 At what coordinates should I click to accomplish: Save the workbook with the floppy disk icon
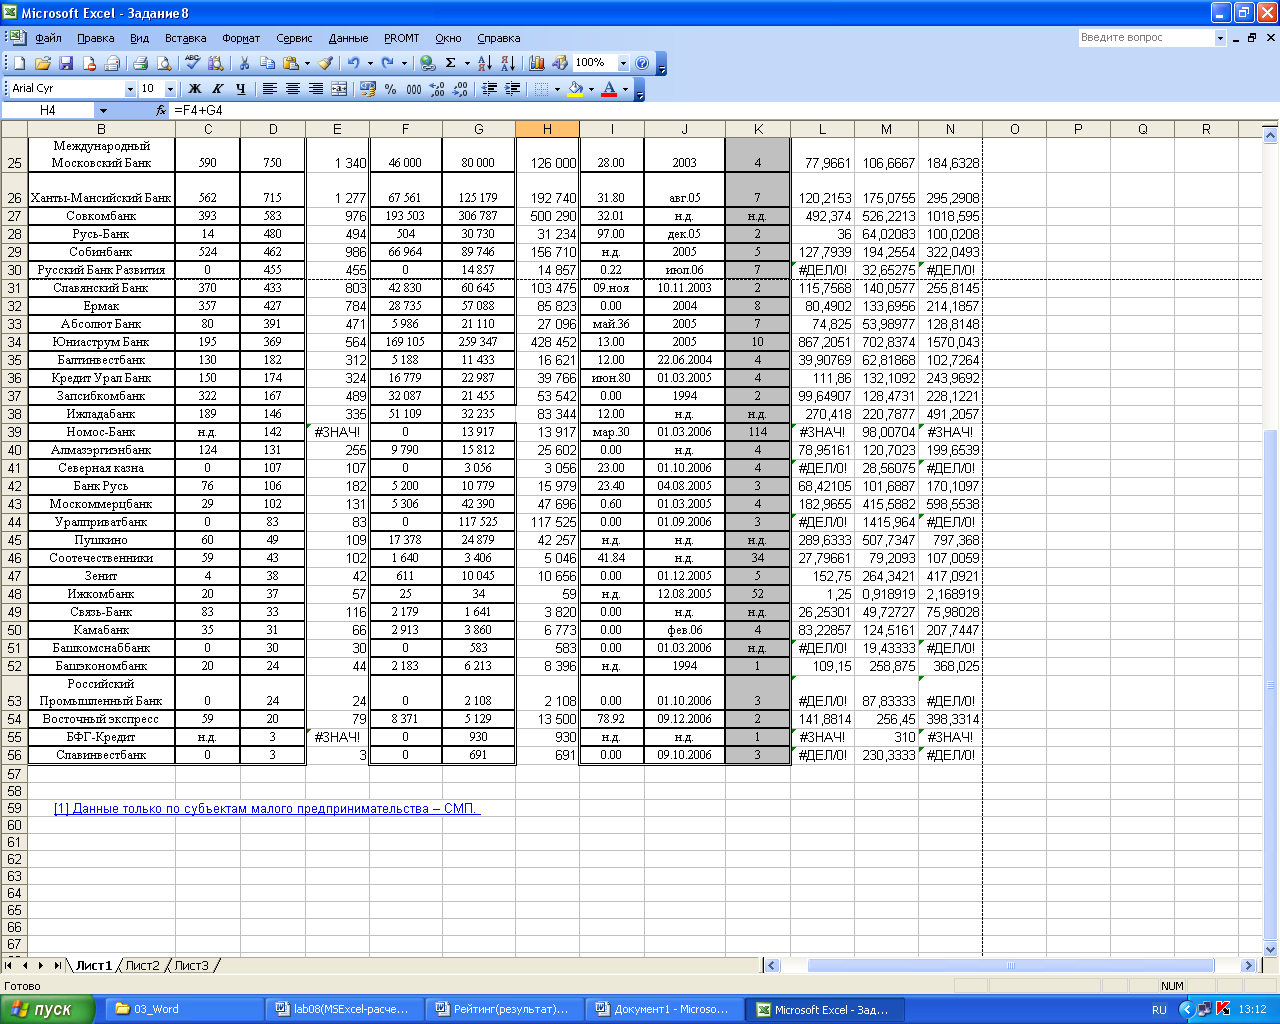coord(66,63)
